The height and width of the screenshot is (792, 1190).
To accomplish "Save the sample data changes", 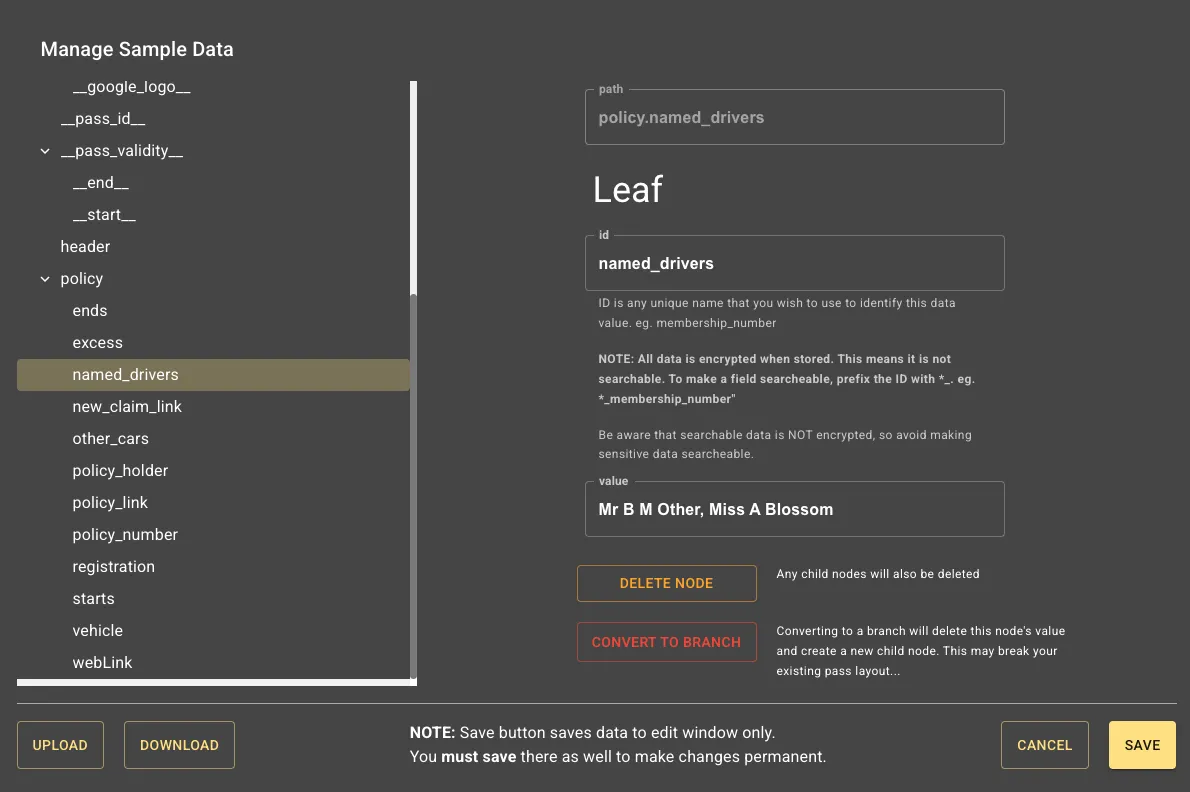I will 1142,744.
